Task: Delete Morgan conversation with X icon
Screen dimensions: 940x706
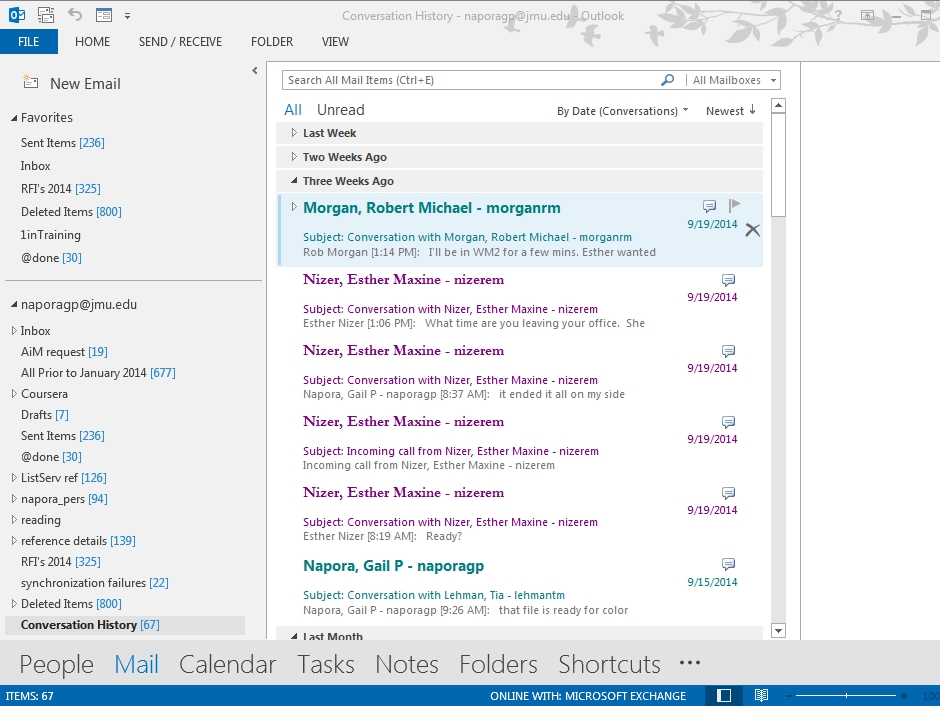Action: click(752, 230)
